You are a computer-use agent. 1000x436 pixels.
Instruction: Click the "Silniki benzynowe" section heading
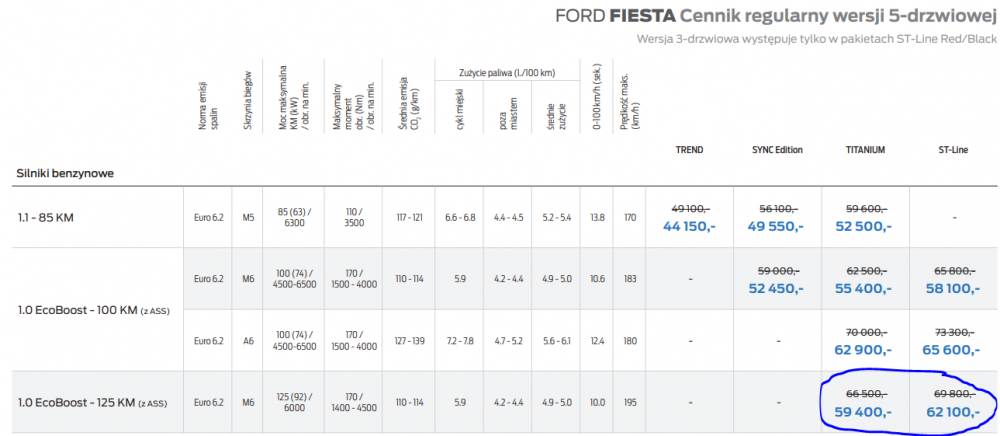[x=66, y=173]
